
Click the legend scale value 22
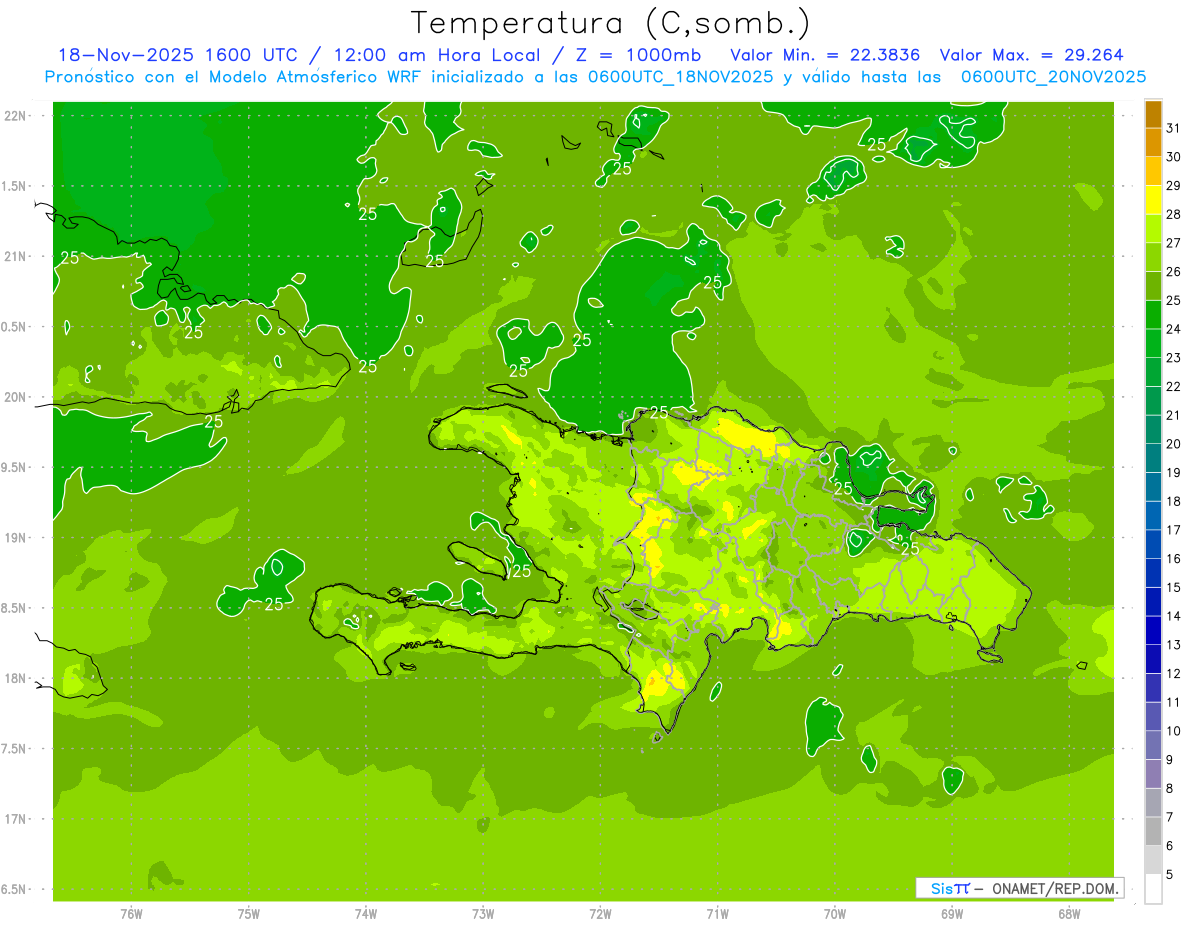point(1173,386)
